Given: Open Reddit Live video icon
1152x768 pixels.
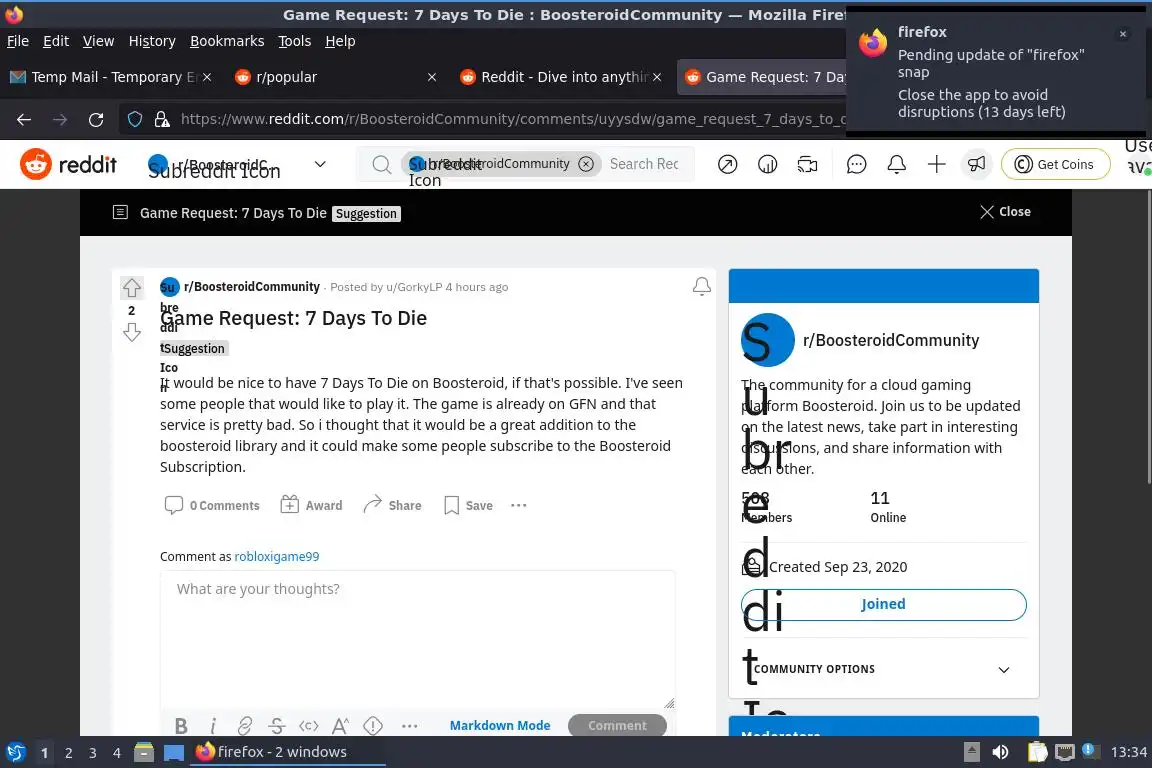Looking at the screenshot, I should tap(807, 165).
